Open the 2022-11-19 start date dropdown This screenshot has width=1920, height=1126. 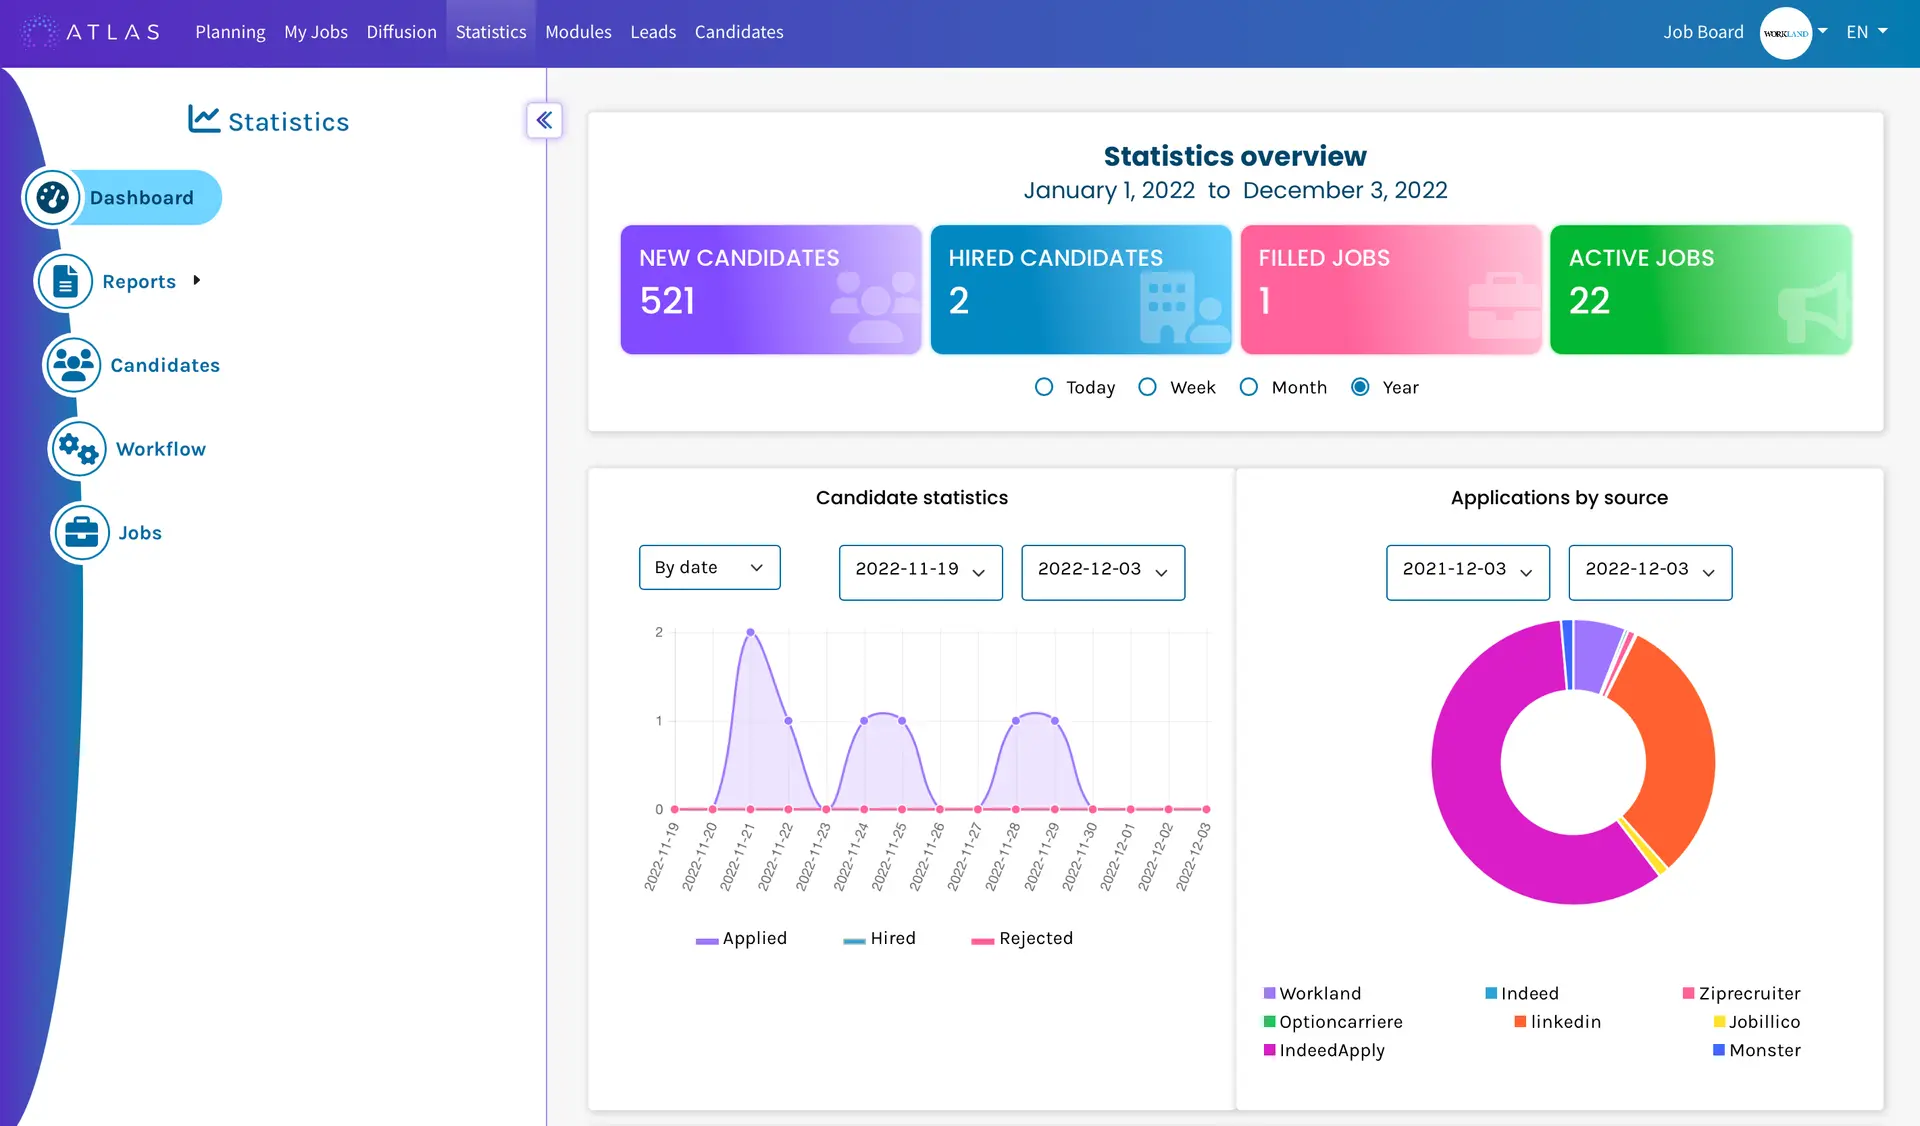[920, 572]
